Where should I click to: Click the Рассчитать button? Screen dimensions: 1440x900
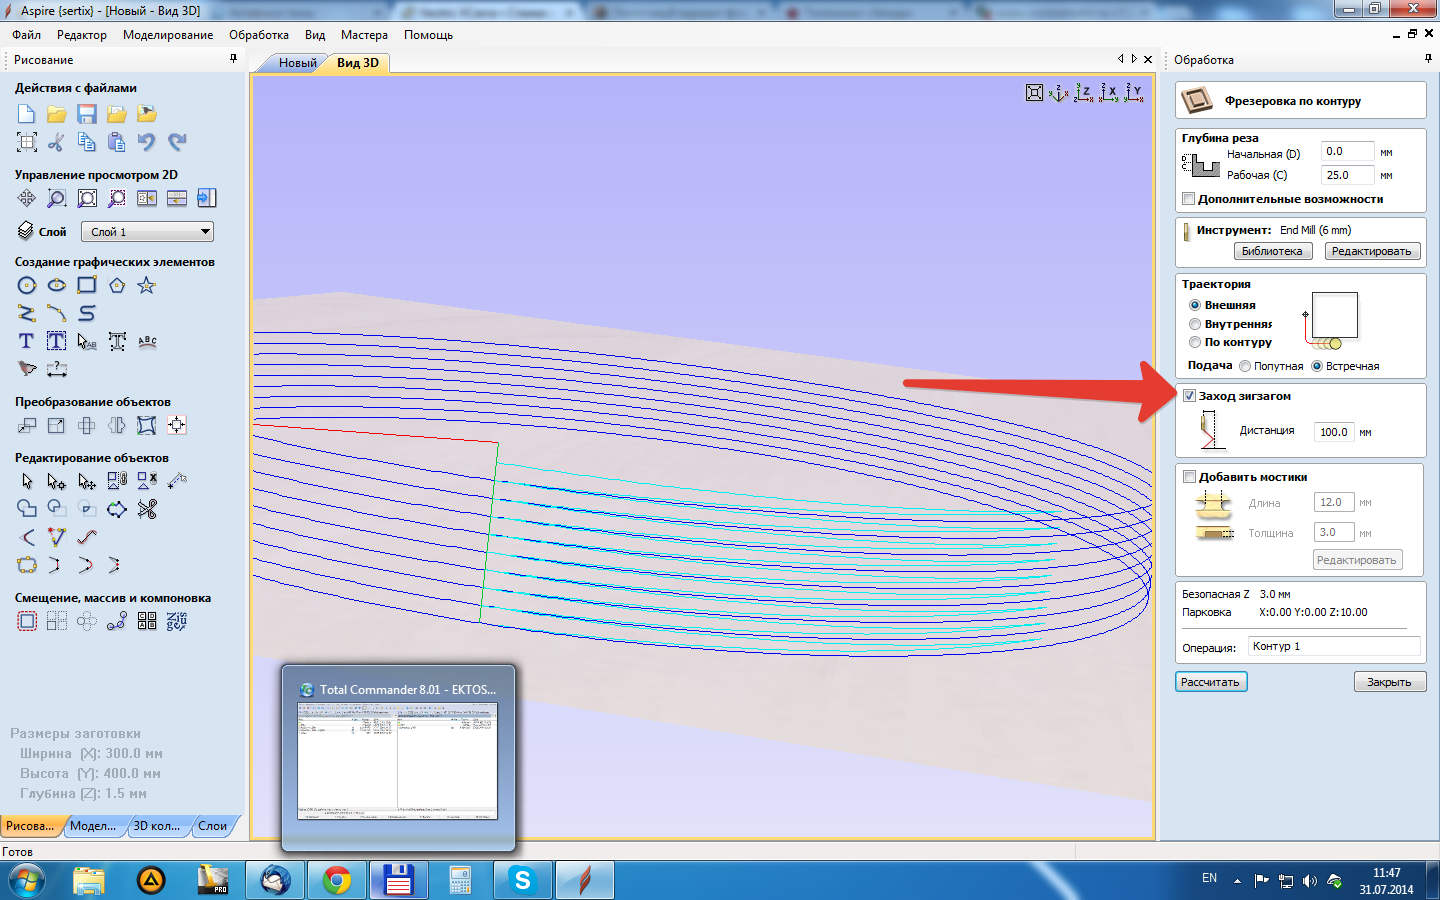tap(1211, 682)
